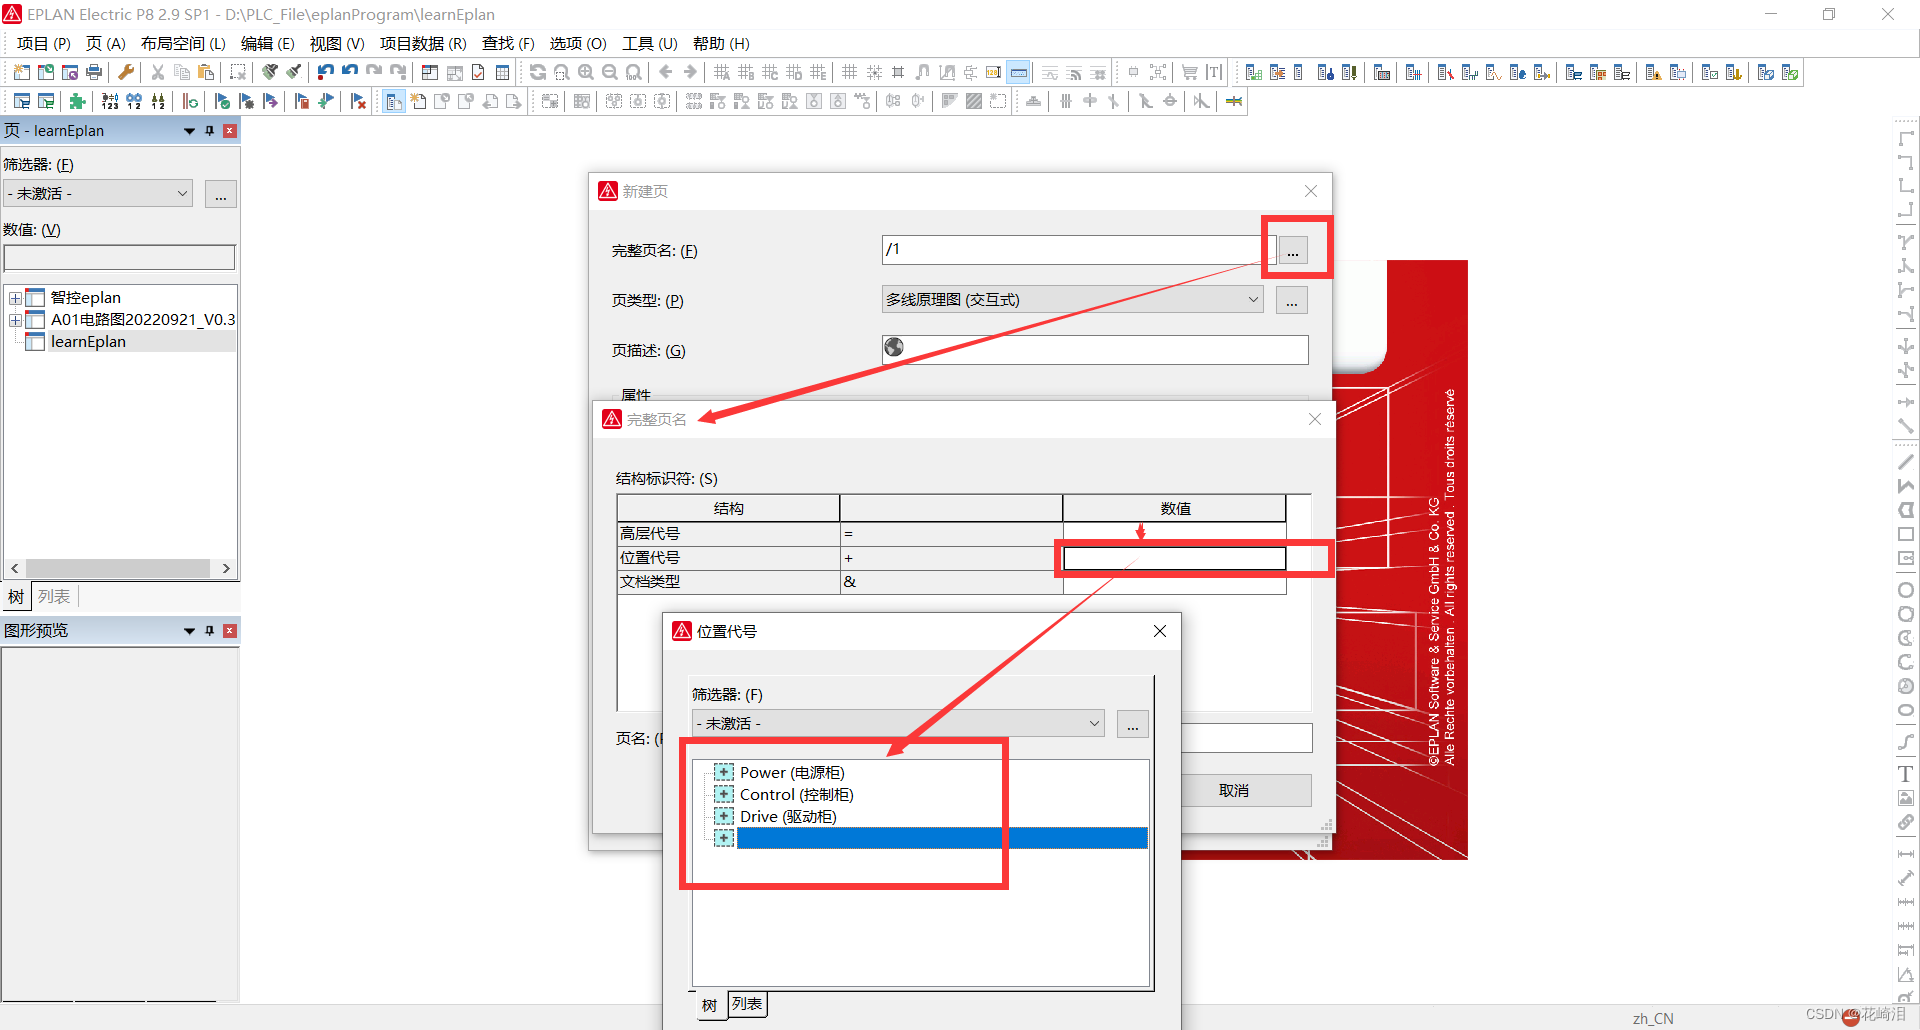Image resolution: width=1920 pixels, height=1030 pixels.
Task: Click the 页描述 input field
Action: 1095,350
